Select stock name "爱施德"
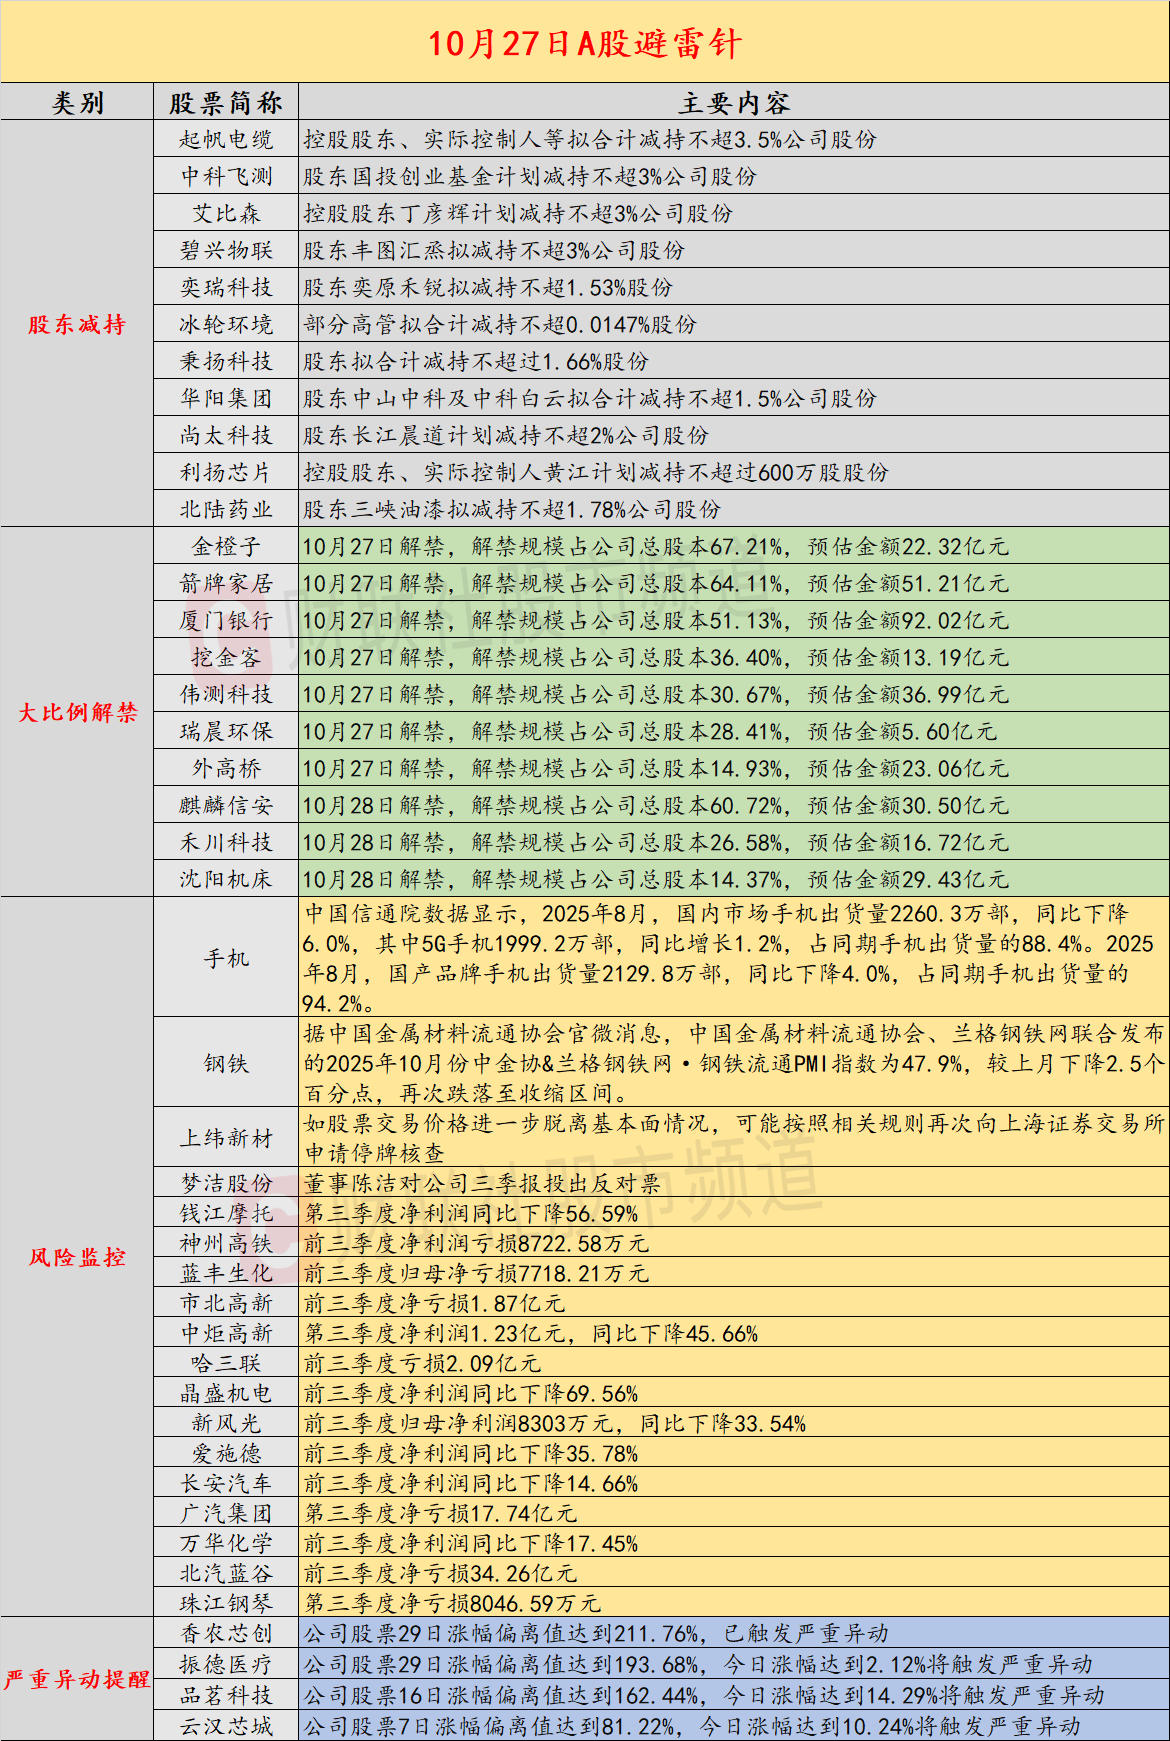Image resolution: width=1170 pixels, height=1741 pixels. pos(226,1454)
